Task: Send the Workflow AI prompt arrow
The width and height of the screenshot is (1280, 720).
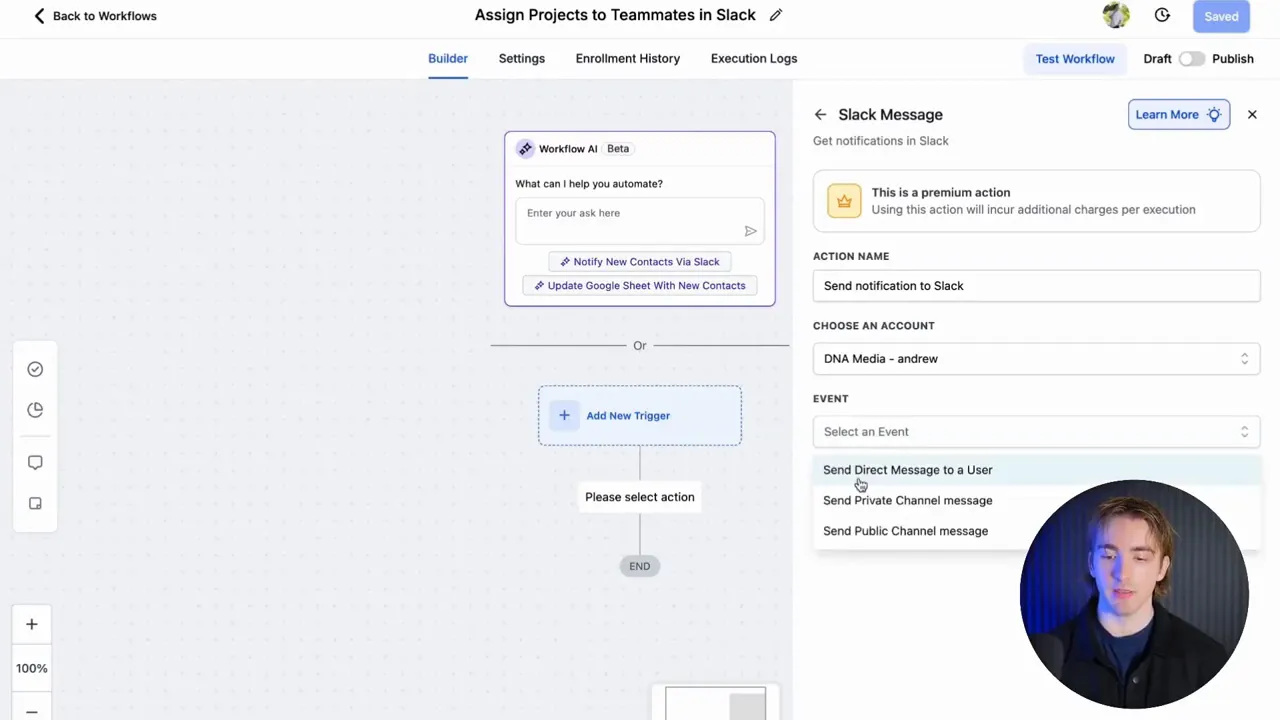Action: [750, 231]
